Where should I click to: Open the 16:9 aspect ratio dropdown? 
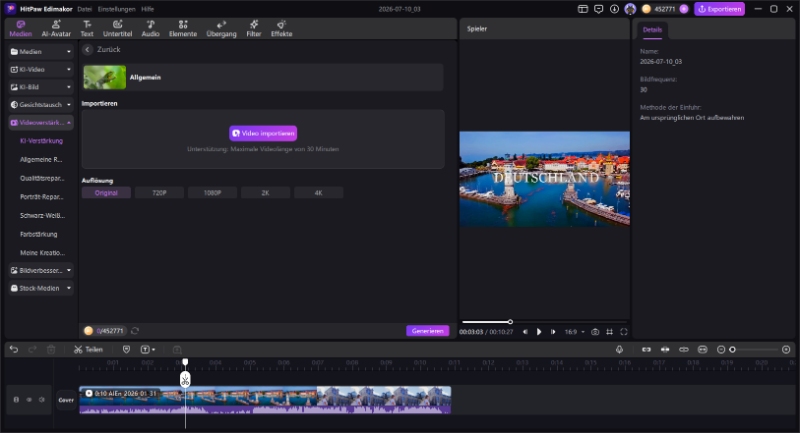point(574,332)
